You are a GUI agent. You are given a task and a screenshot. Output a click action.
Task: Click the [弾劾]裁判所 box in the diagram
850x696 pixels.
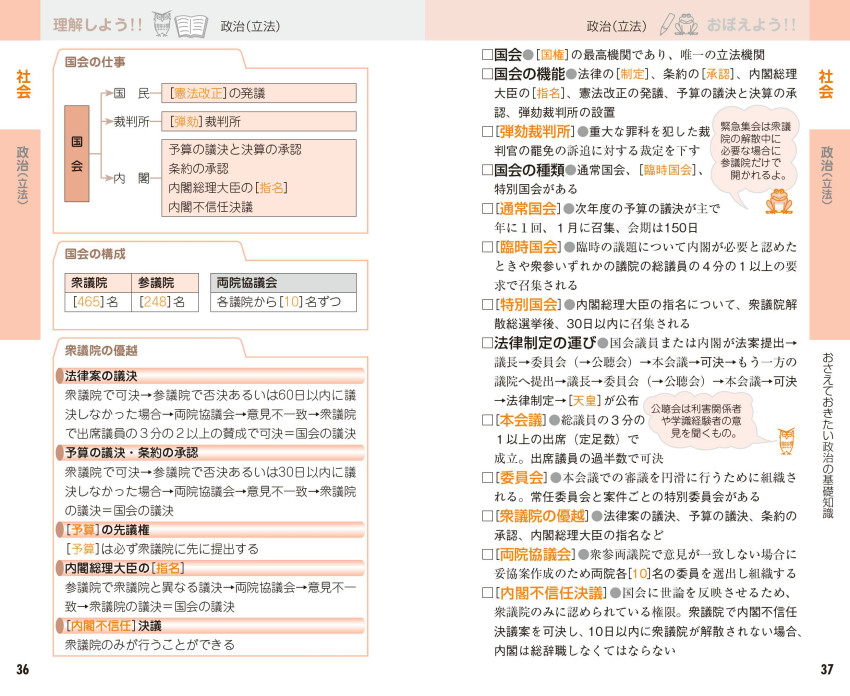(259, 121)
